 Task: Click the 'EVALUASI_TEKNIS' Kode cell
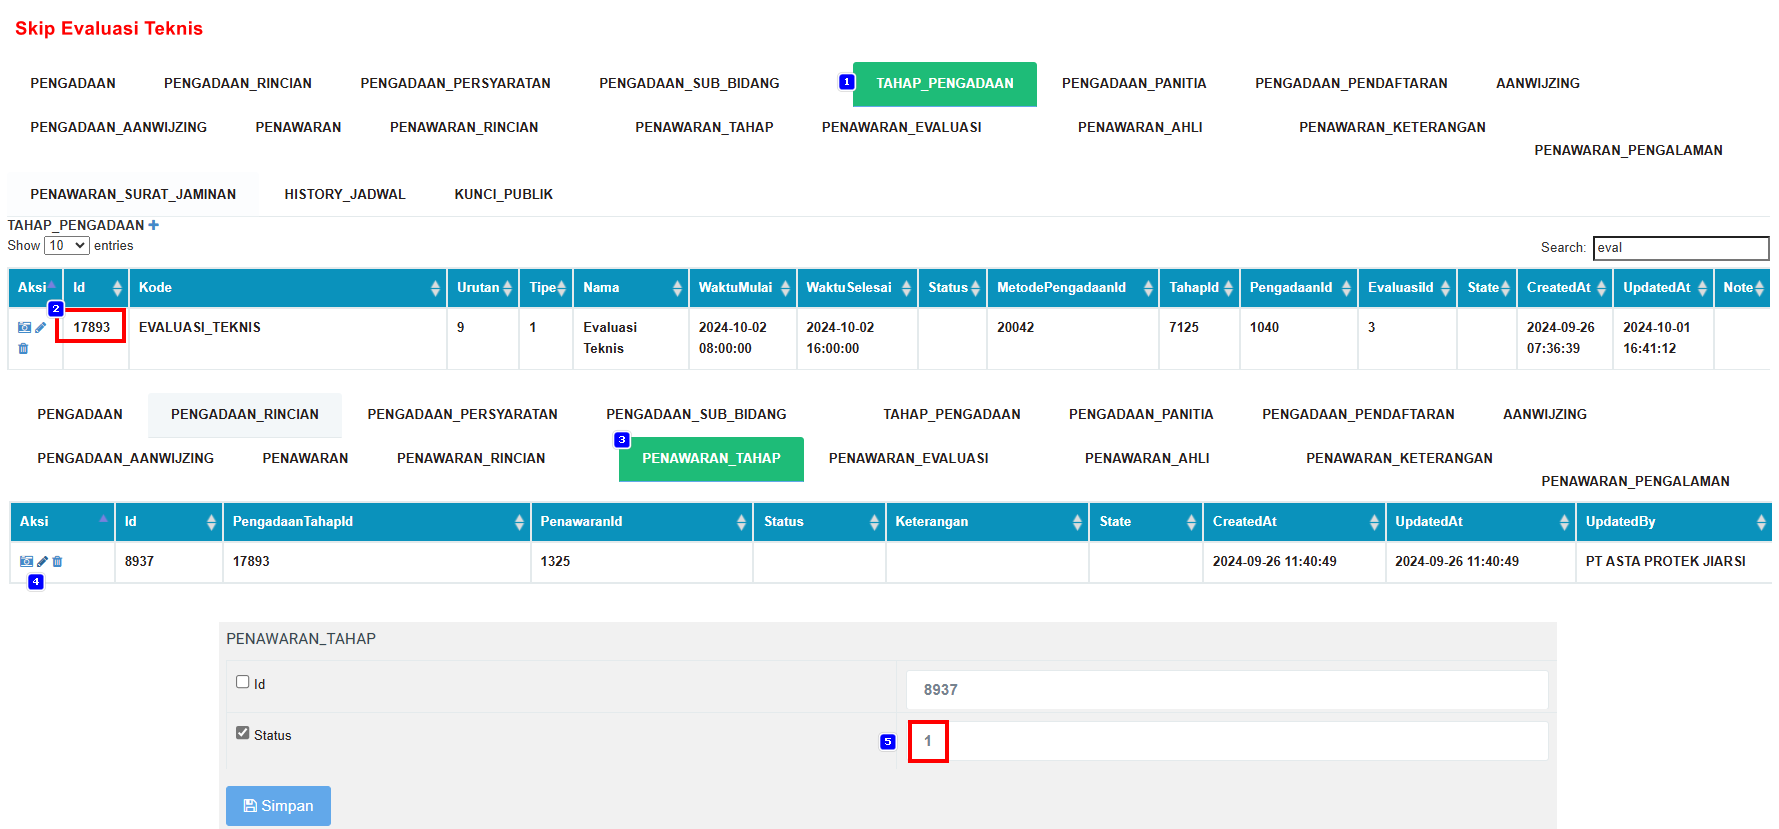coord(288,338)
